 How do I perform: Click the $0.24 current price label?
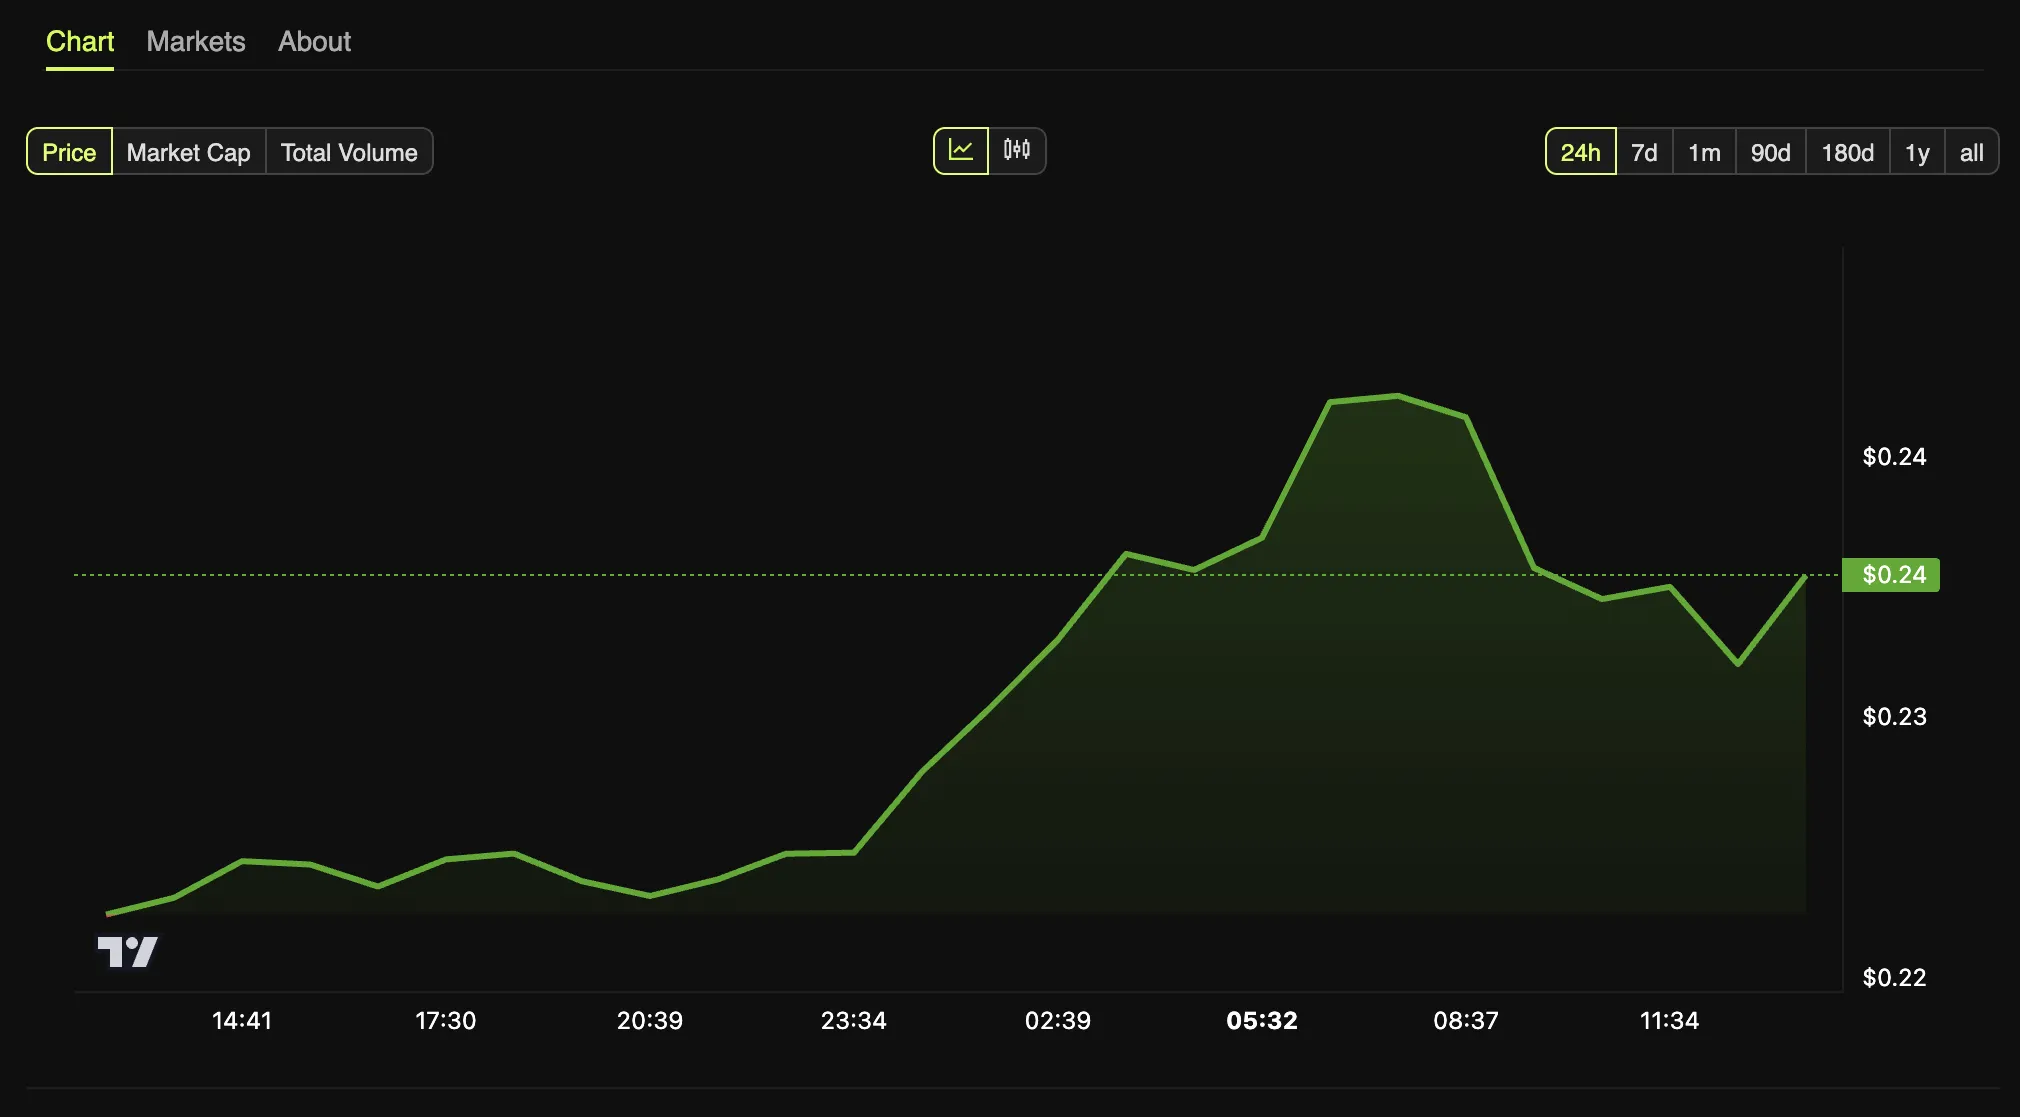(1891, 574)
